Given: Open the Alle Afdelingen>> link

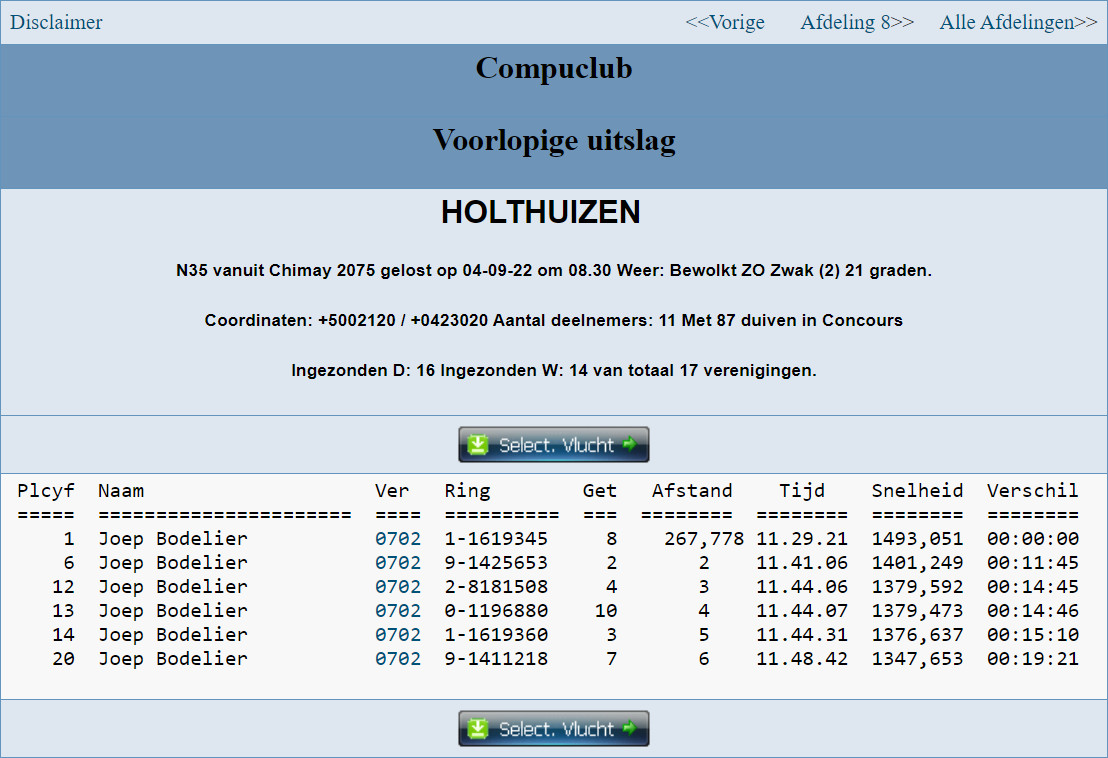Looking at the screenshot, I should 1018,22.
